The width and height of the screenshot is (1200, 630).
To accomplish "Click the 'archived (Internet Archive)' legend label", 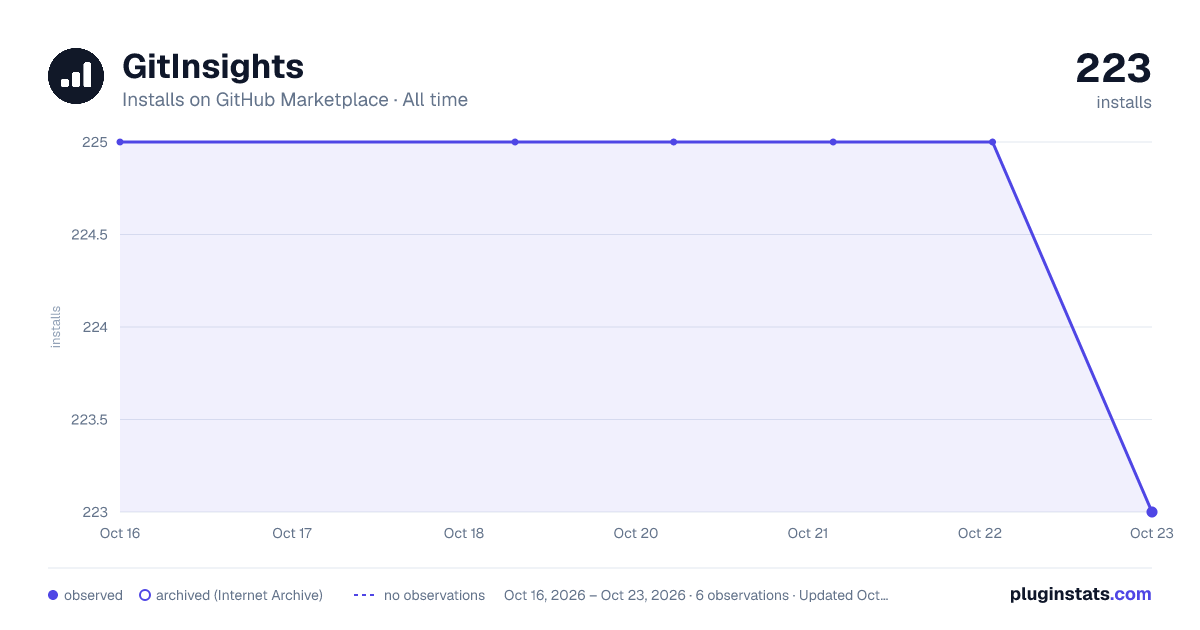I will [x=239, y=595].
